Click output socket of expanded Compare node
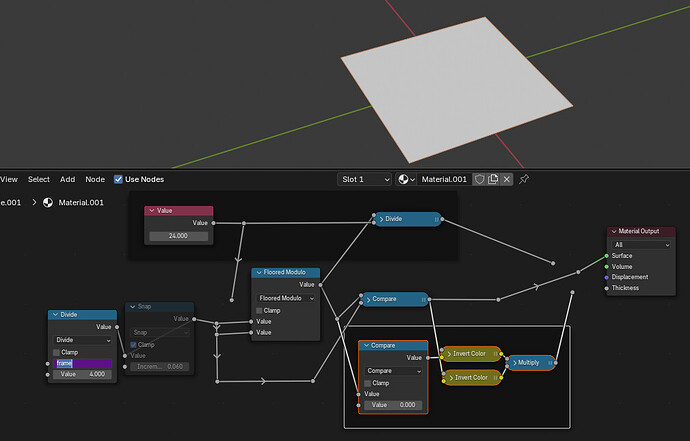 (428, 358)
